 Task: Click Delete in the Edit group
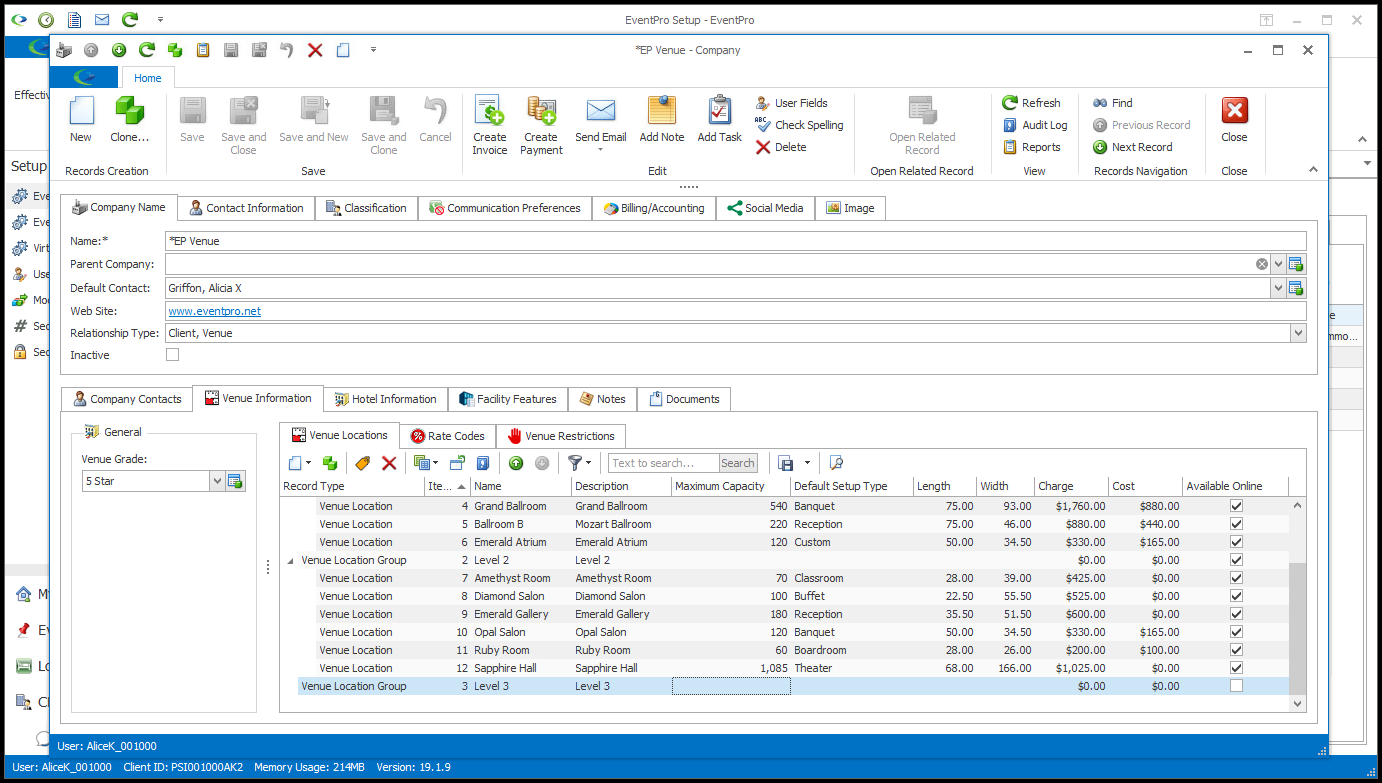pyautogui.click(x=781, y=147)
